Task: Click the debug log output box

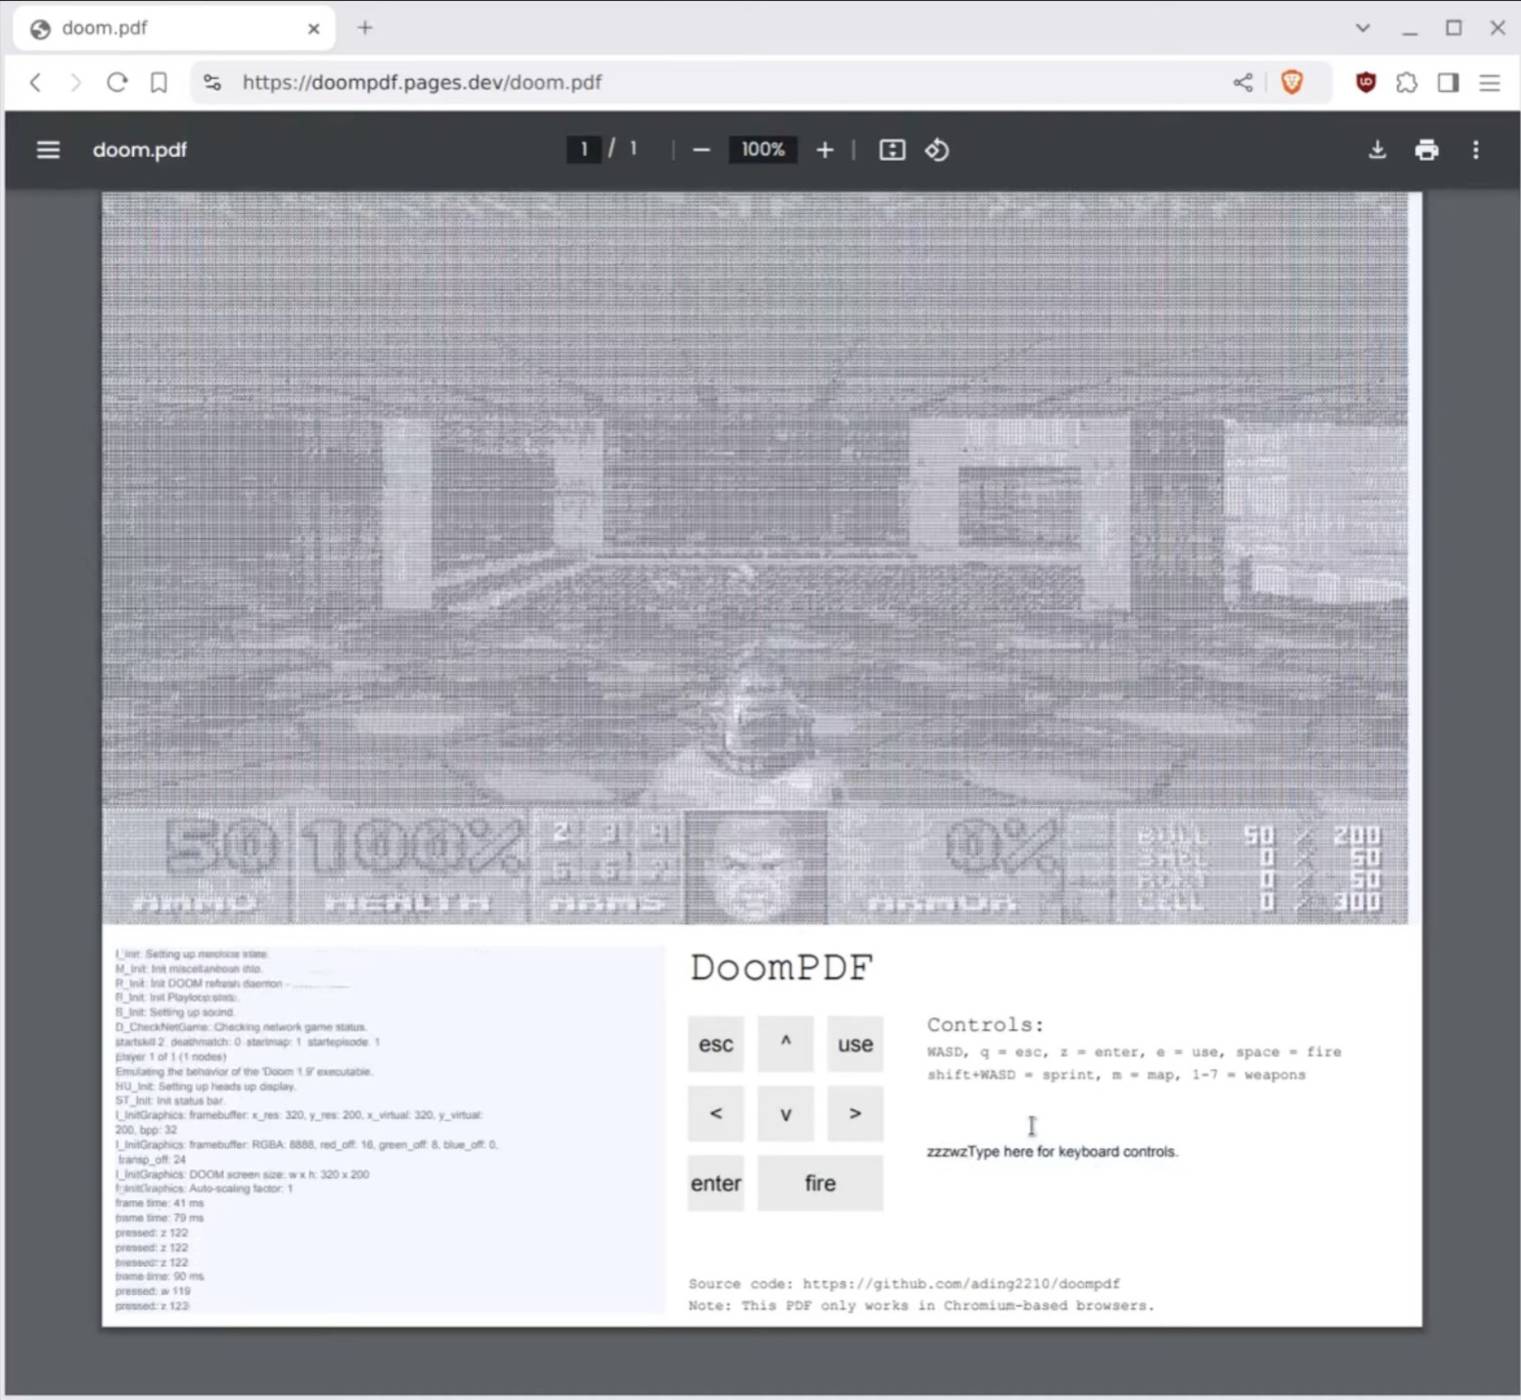Action: coord(387,1129)
